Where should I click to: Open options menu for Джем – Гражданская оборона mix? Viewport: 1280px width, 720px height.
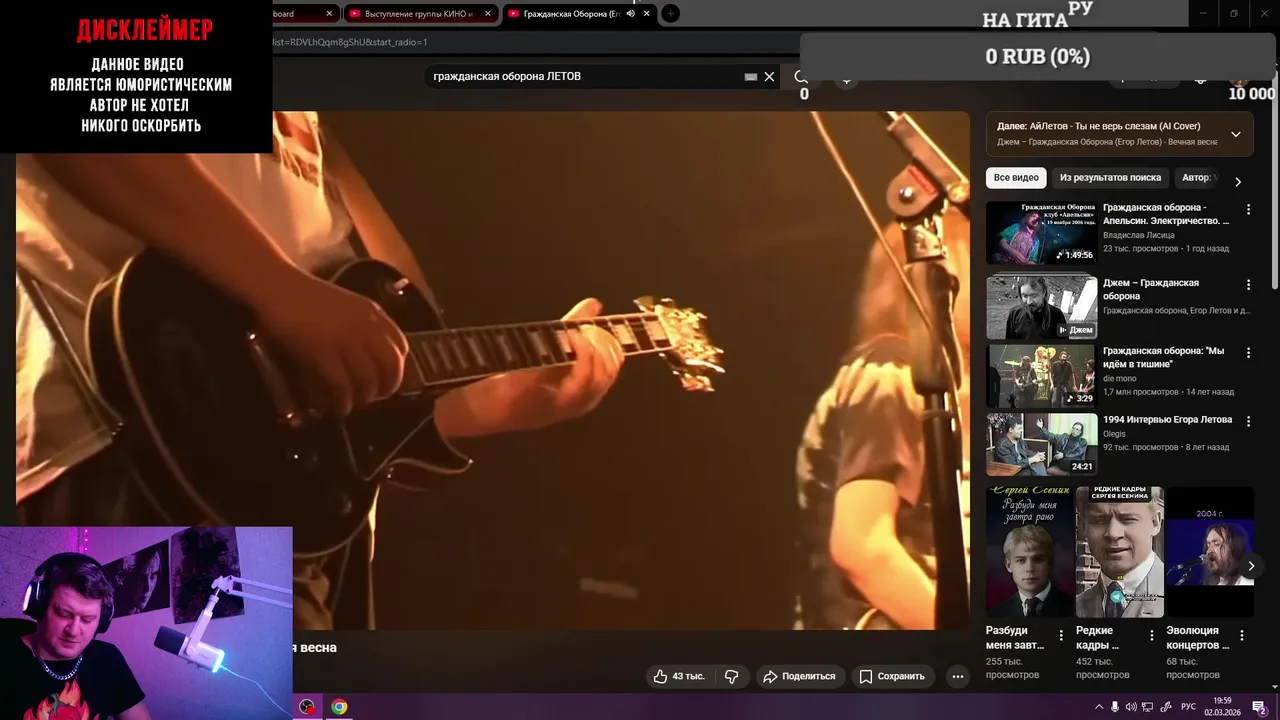(x=1248, y=284)
